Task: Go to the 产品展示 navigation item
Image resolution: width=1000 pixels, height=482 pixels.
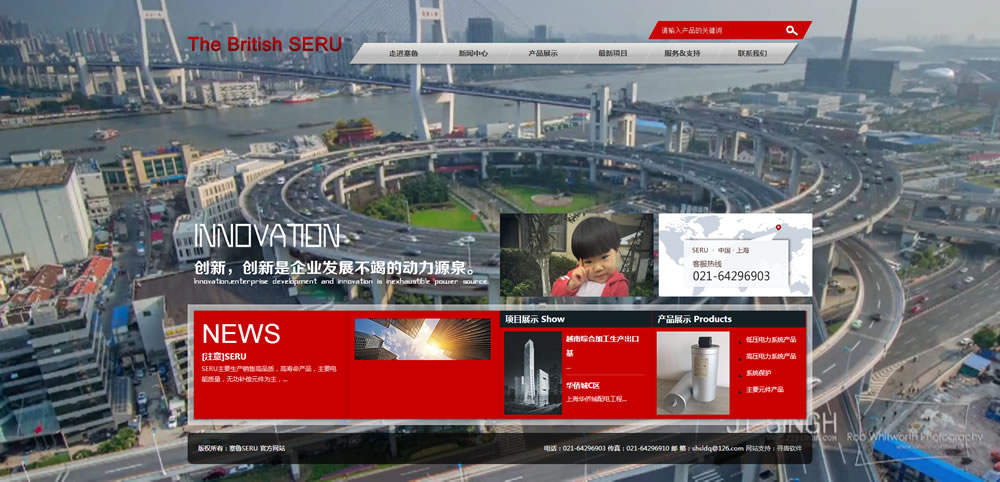Action: [x=543, y=54]
